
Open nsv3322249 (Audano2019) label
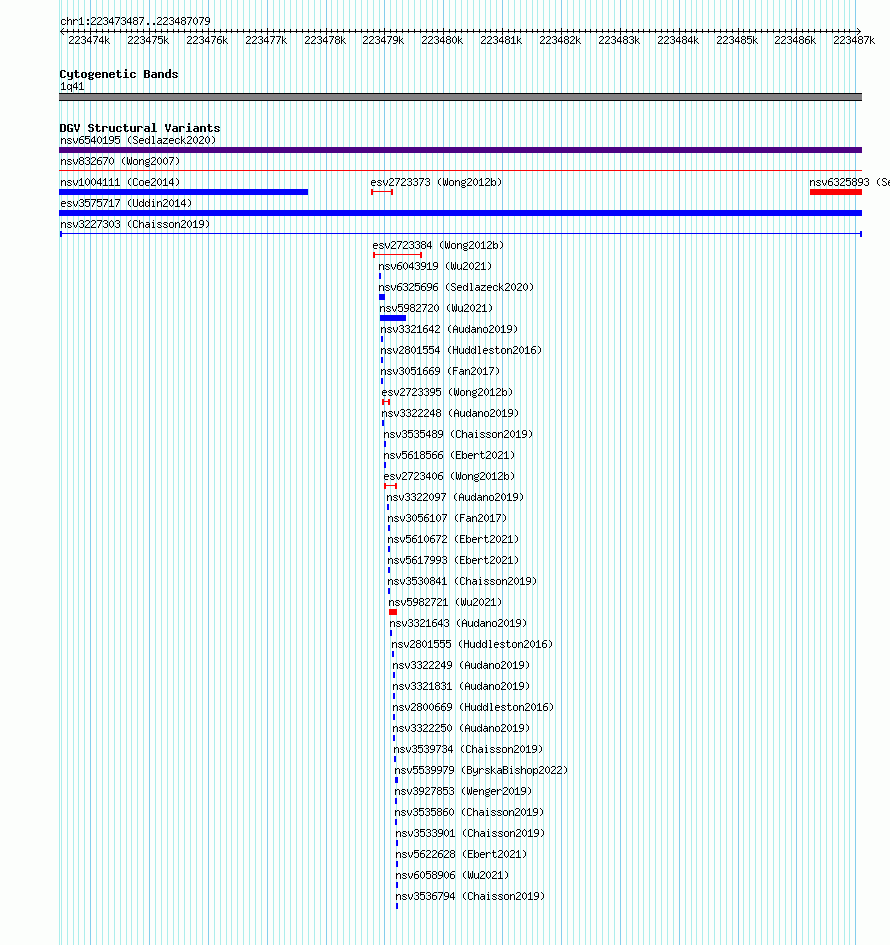tap(461, 666)
